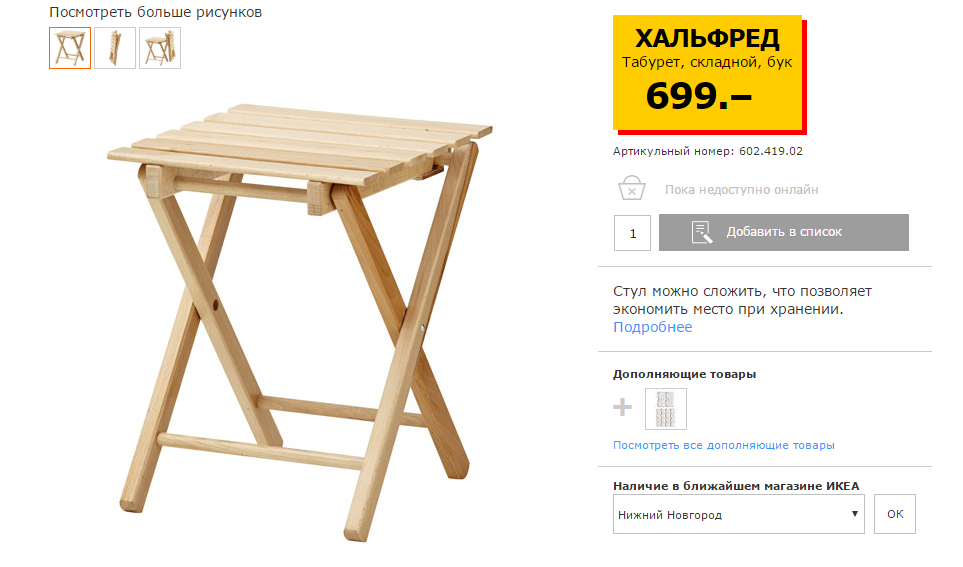Open Посмотреть все дополняющие товары link
963x567 pixels.
[x=723, y=445]
